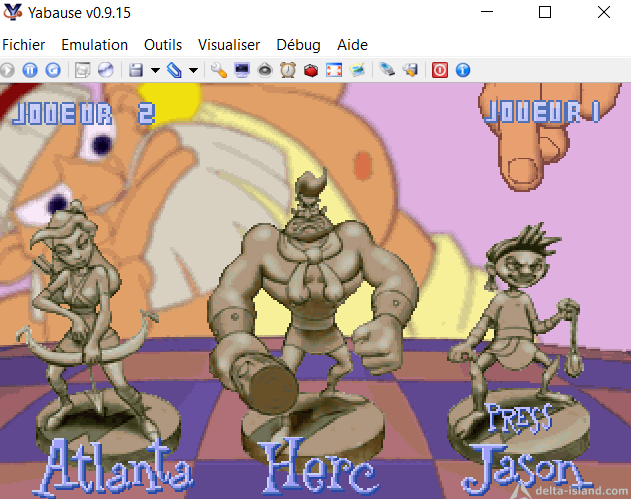The image size is (631, 499).
Task: Click the 'Atlanta' name label
Action: tap(113, 466)
